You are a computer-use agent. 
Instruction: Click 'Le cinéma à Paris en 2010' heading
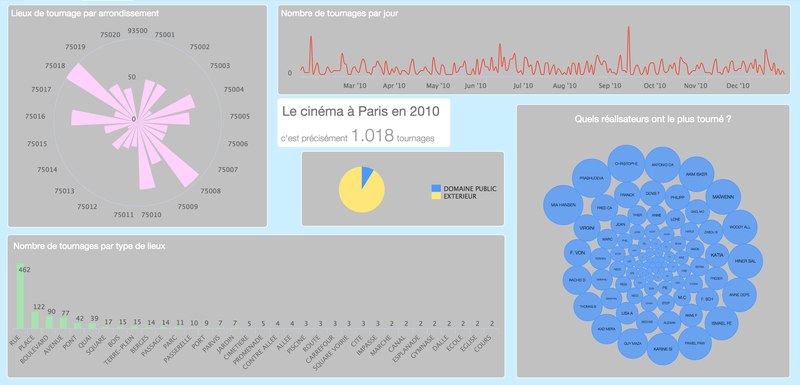pyautogui.click(x=360, y=111)
